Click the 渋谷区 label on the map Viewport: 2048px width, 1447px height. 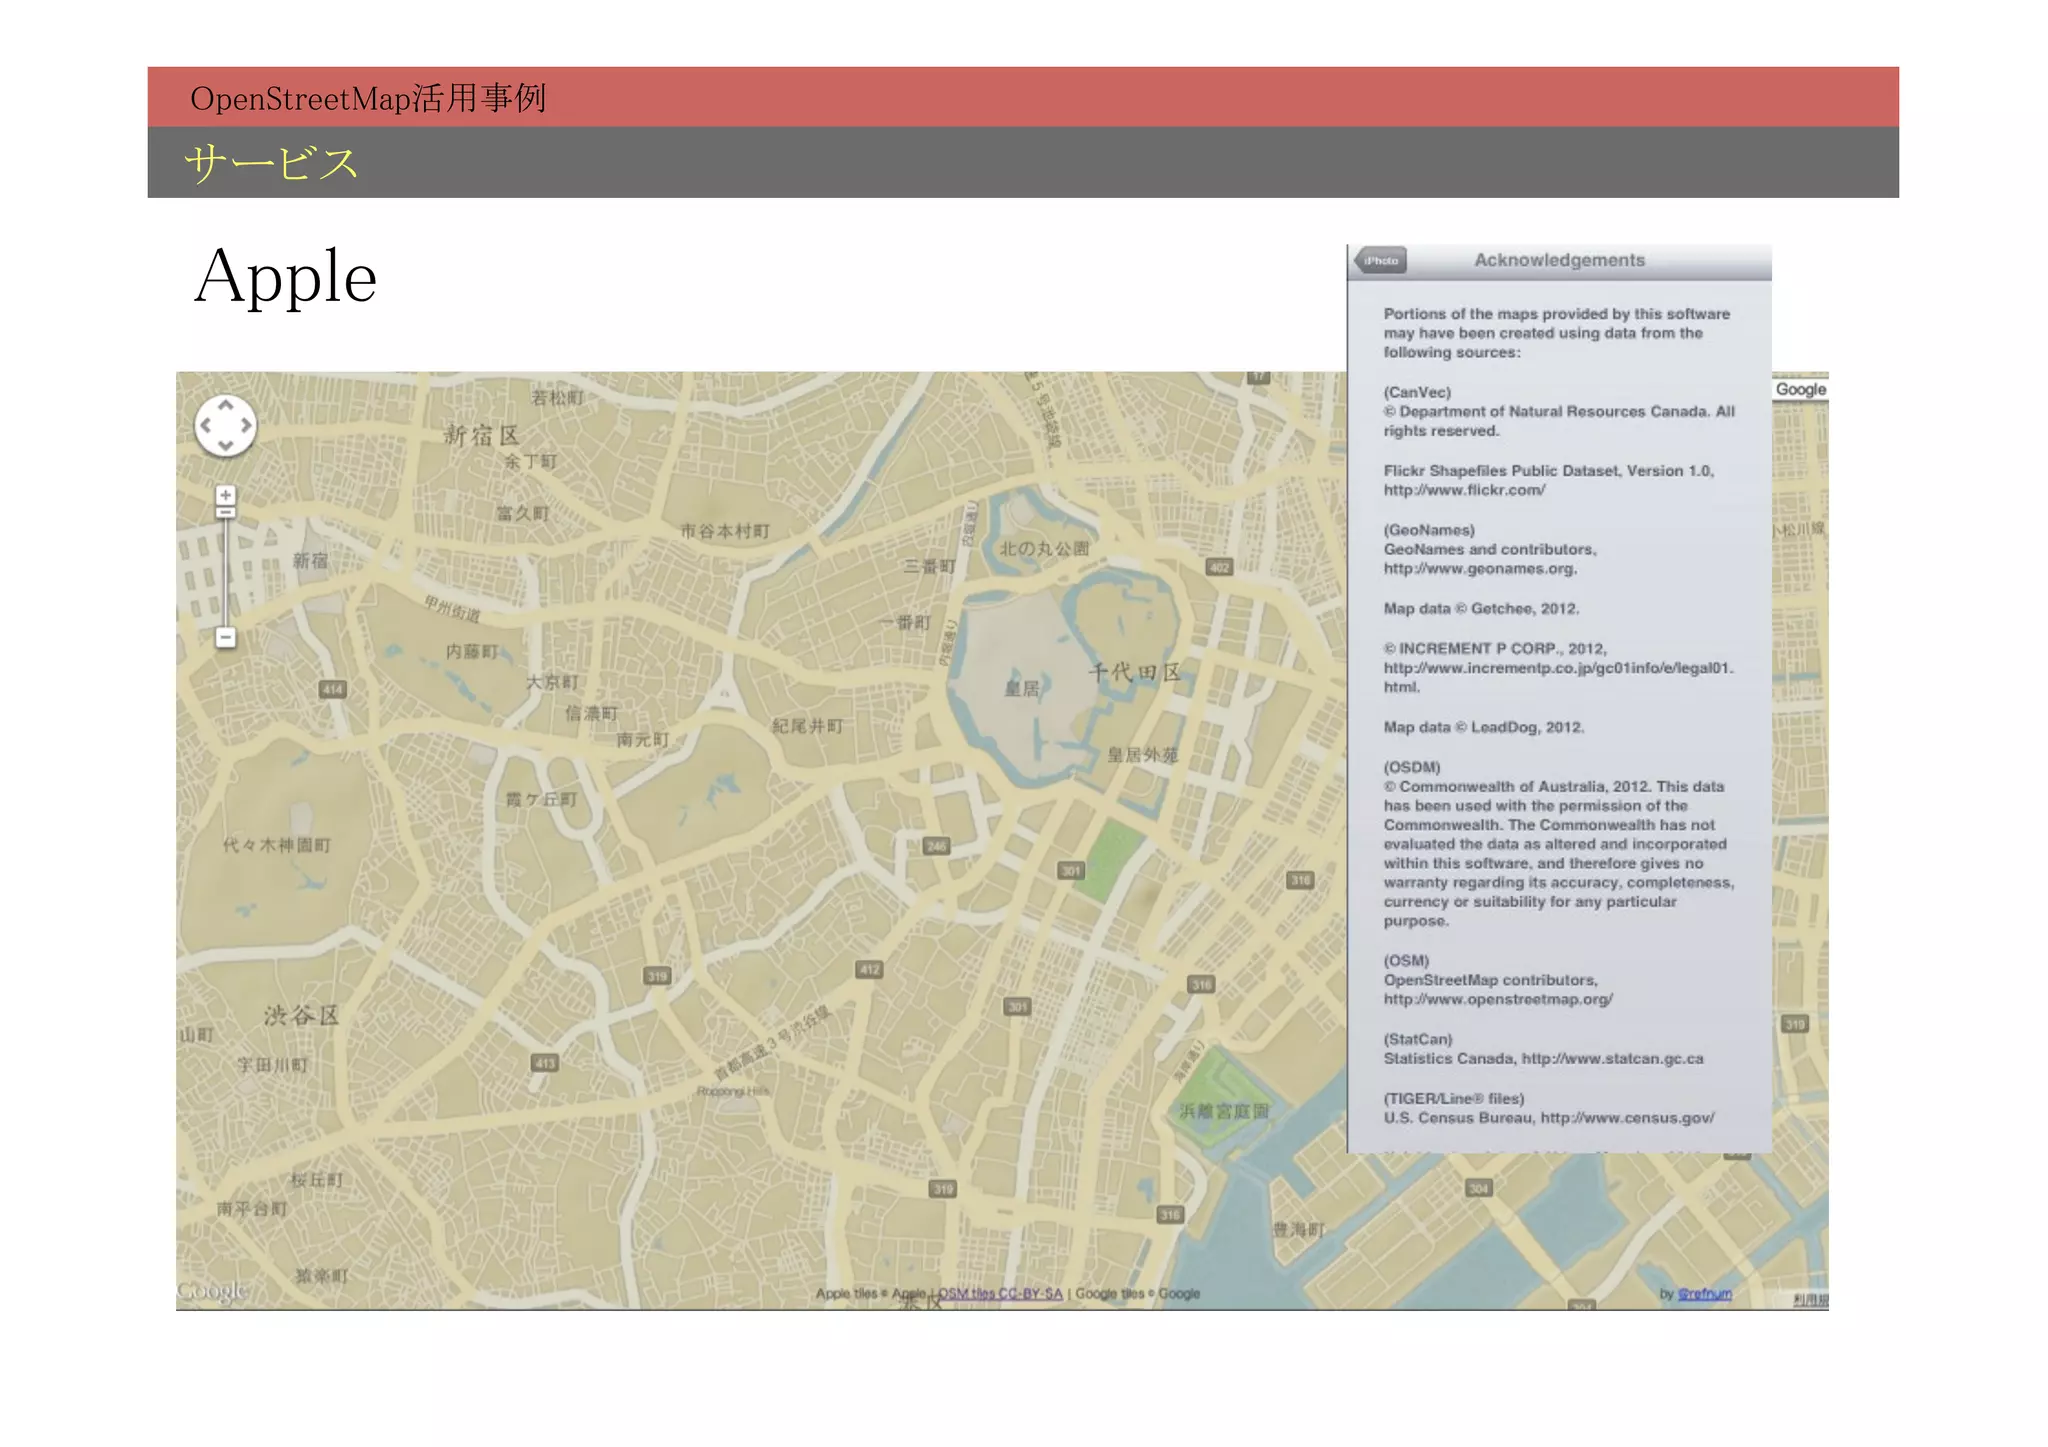(x=301, y=1016)
